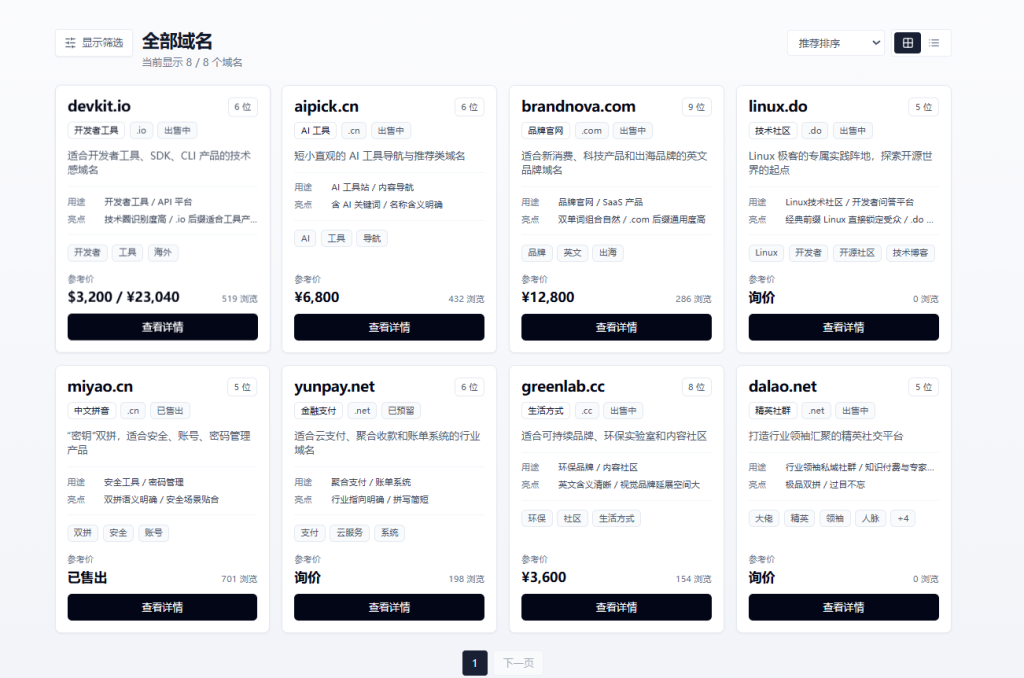
Task: Click the 开发者工具 category badge on devkit.io
Action: coord(96,131)
